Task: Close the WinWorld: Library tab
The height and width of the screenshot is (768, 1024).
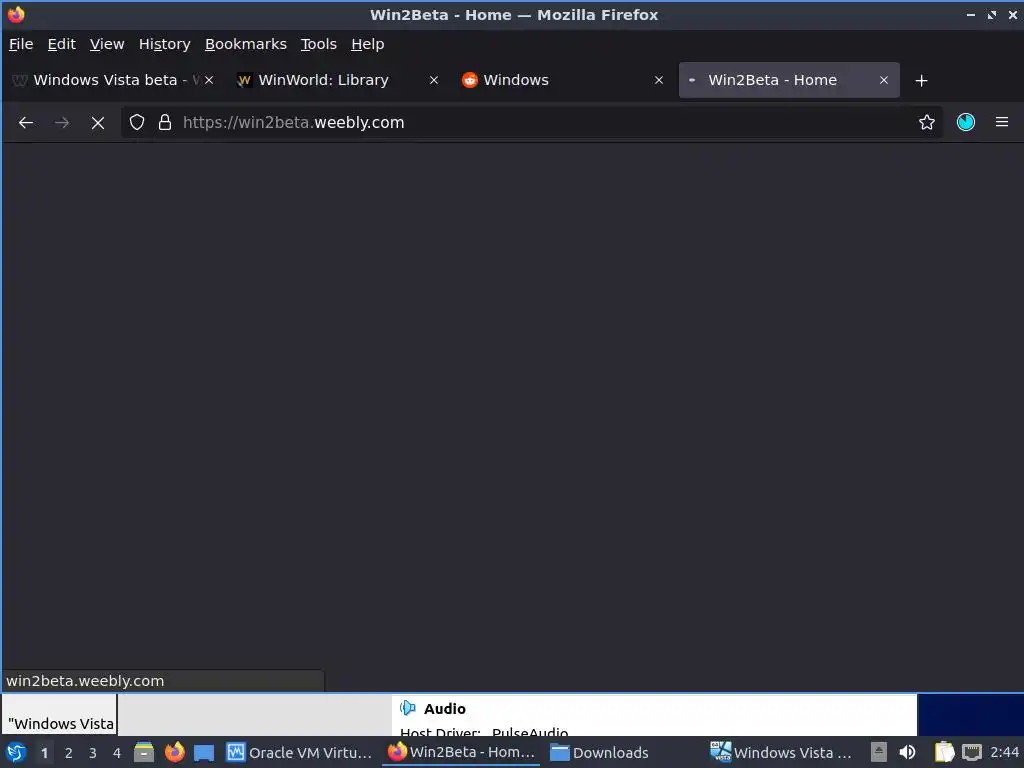Action: (x=434, y=80)
